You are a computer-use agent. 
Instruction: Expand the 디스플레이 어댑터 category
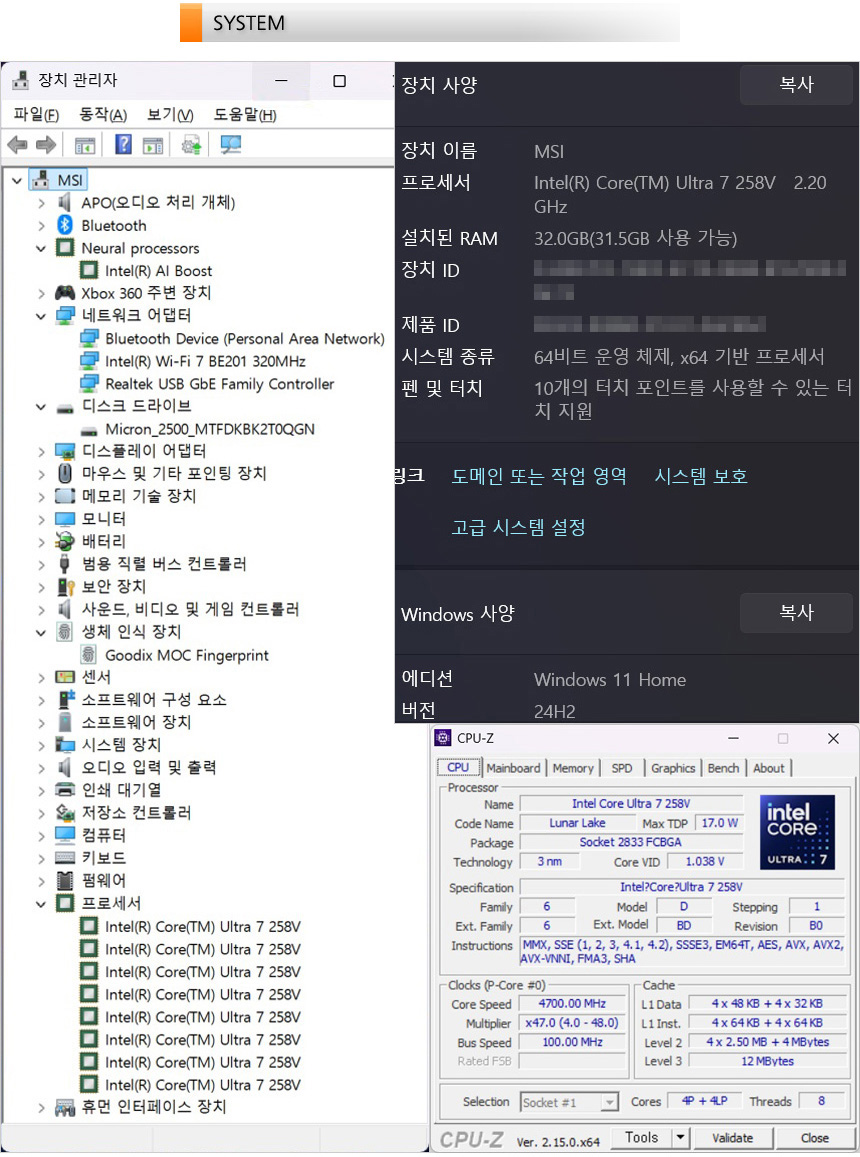(41, 451)
